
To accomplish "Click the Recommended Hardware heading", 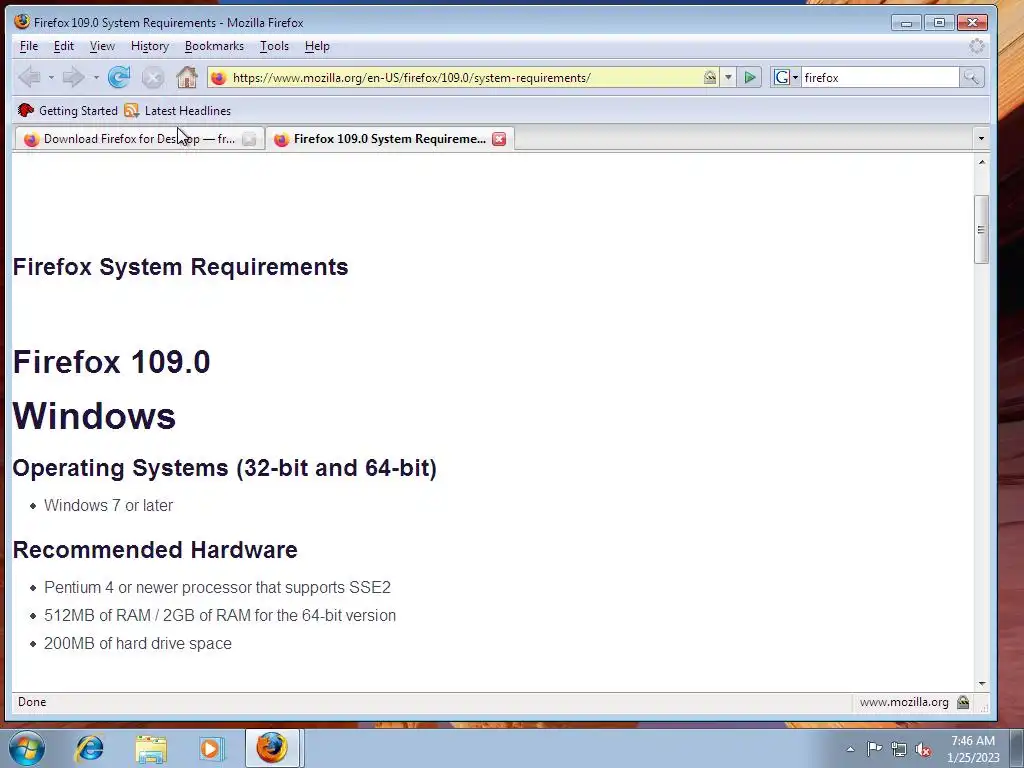I will tap(155, 550).
